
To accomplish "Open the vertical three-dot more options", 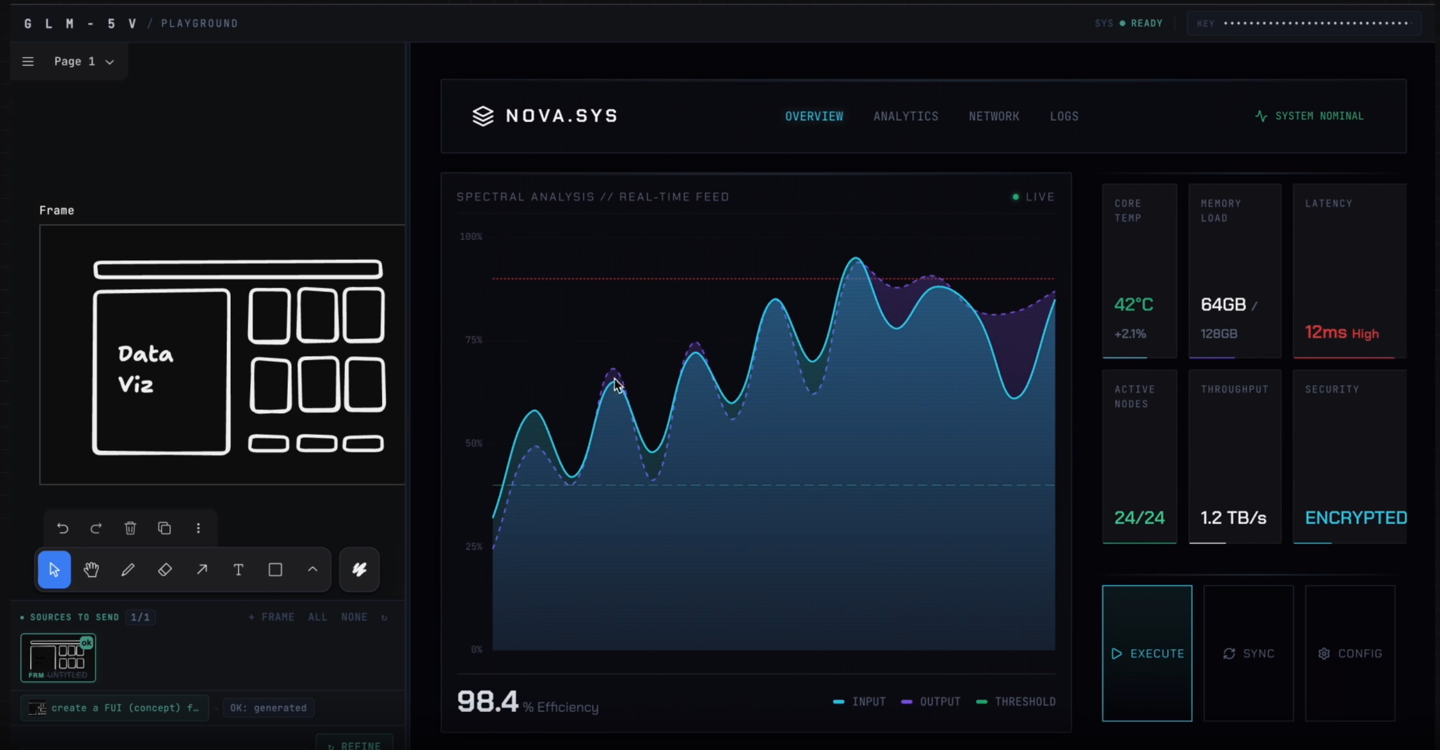I will [x=198, y=528].
